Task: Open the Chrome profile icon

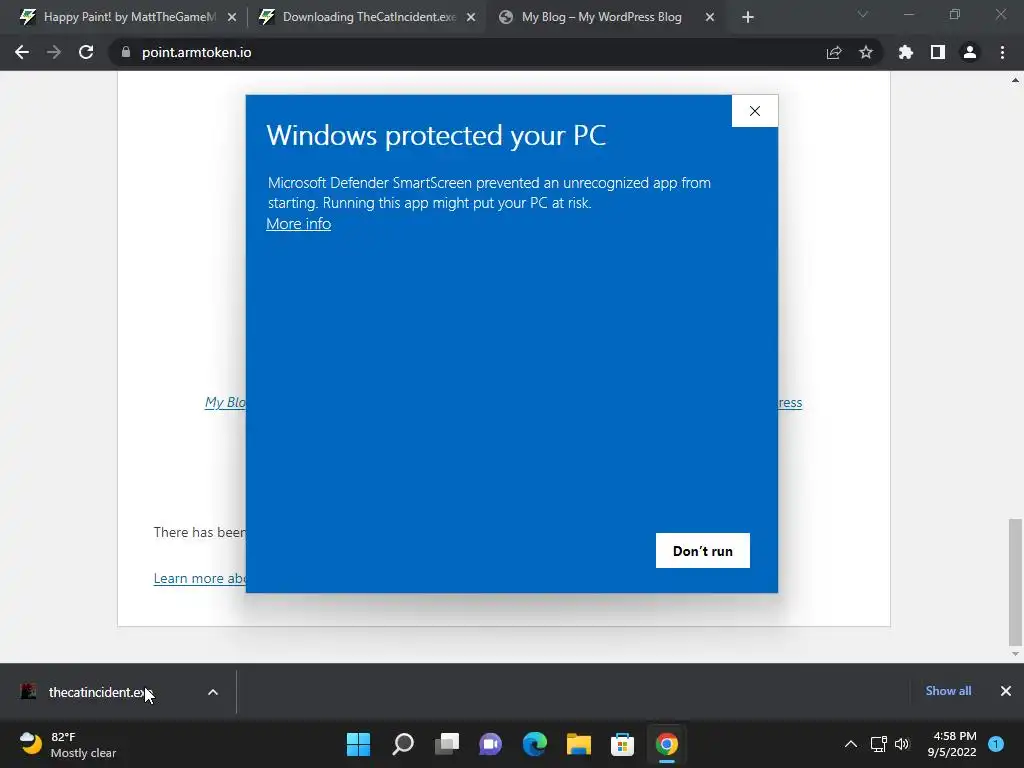Action: coord(970,52)
